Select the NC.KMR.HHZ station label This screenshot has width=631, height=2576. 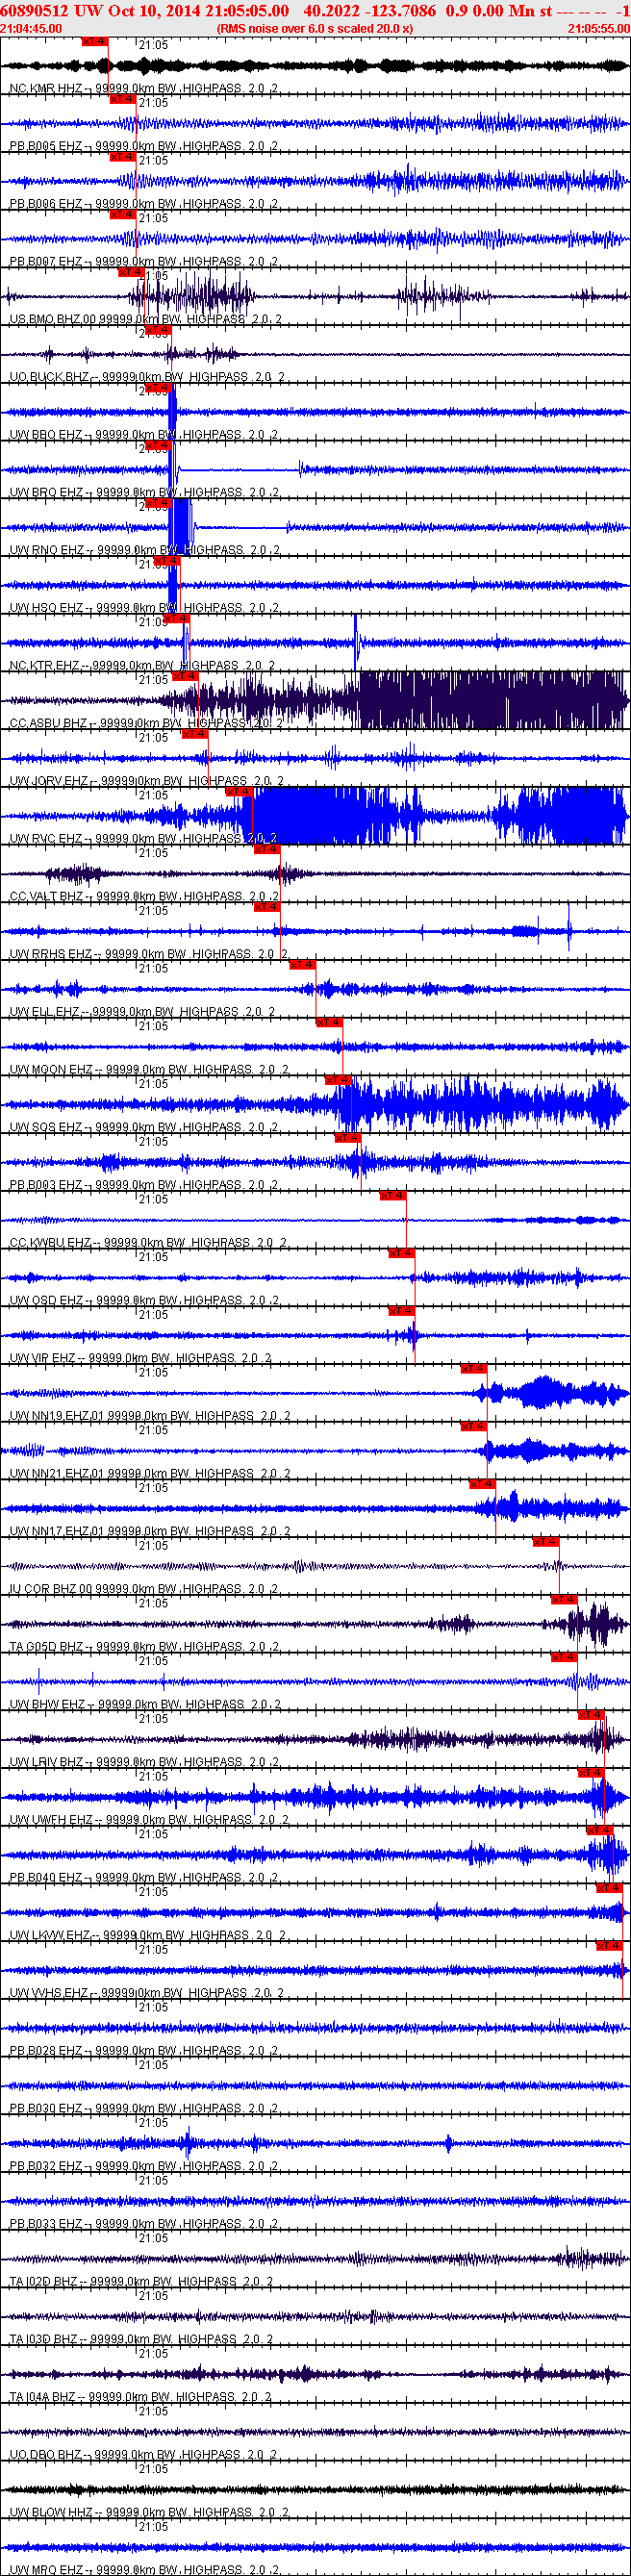pos(144,89)
